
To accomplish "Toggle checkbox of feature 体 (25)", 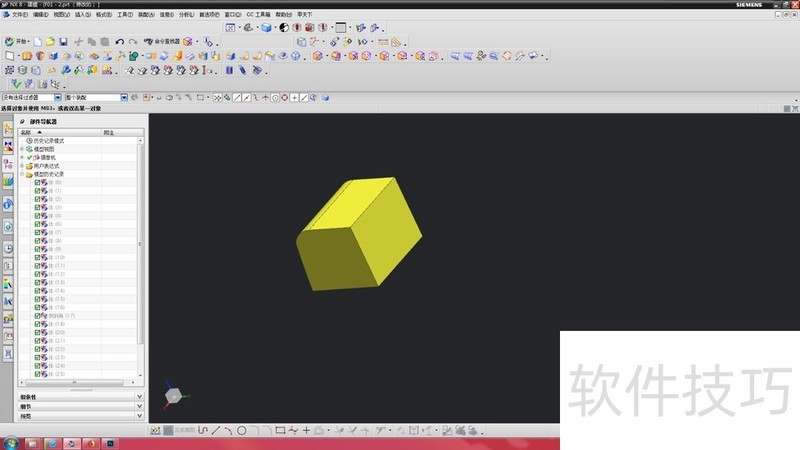I will (x=37, y=374).
